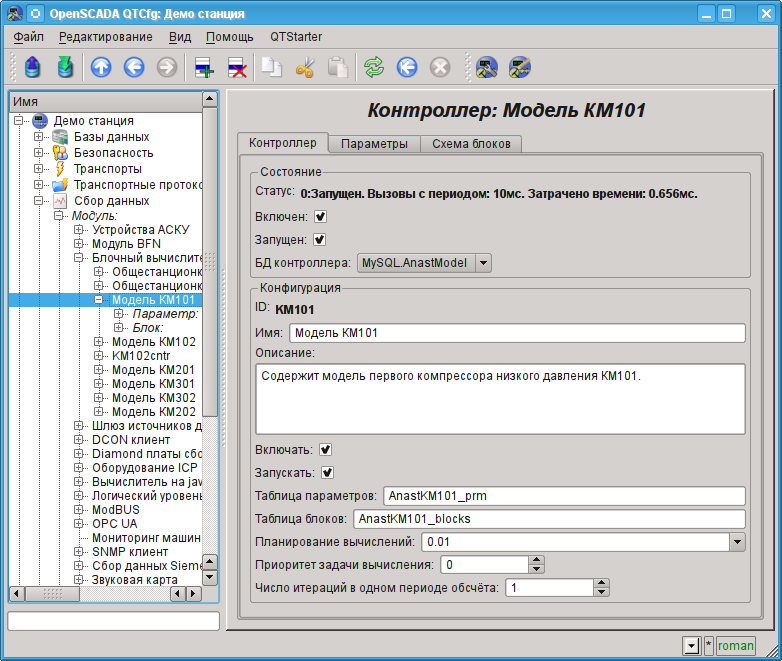The image size is (782, 661).
Task: Uncheck the Включен checkbox
Action: [321, 216]
